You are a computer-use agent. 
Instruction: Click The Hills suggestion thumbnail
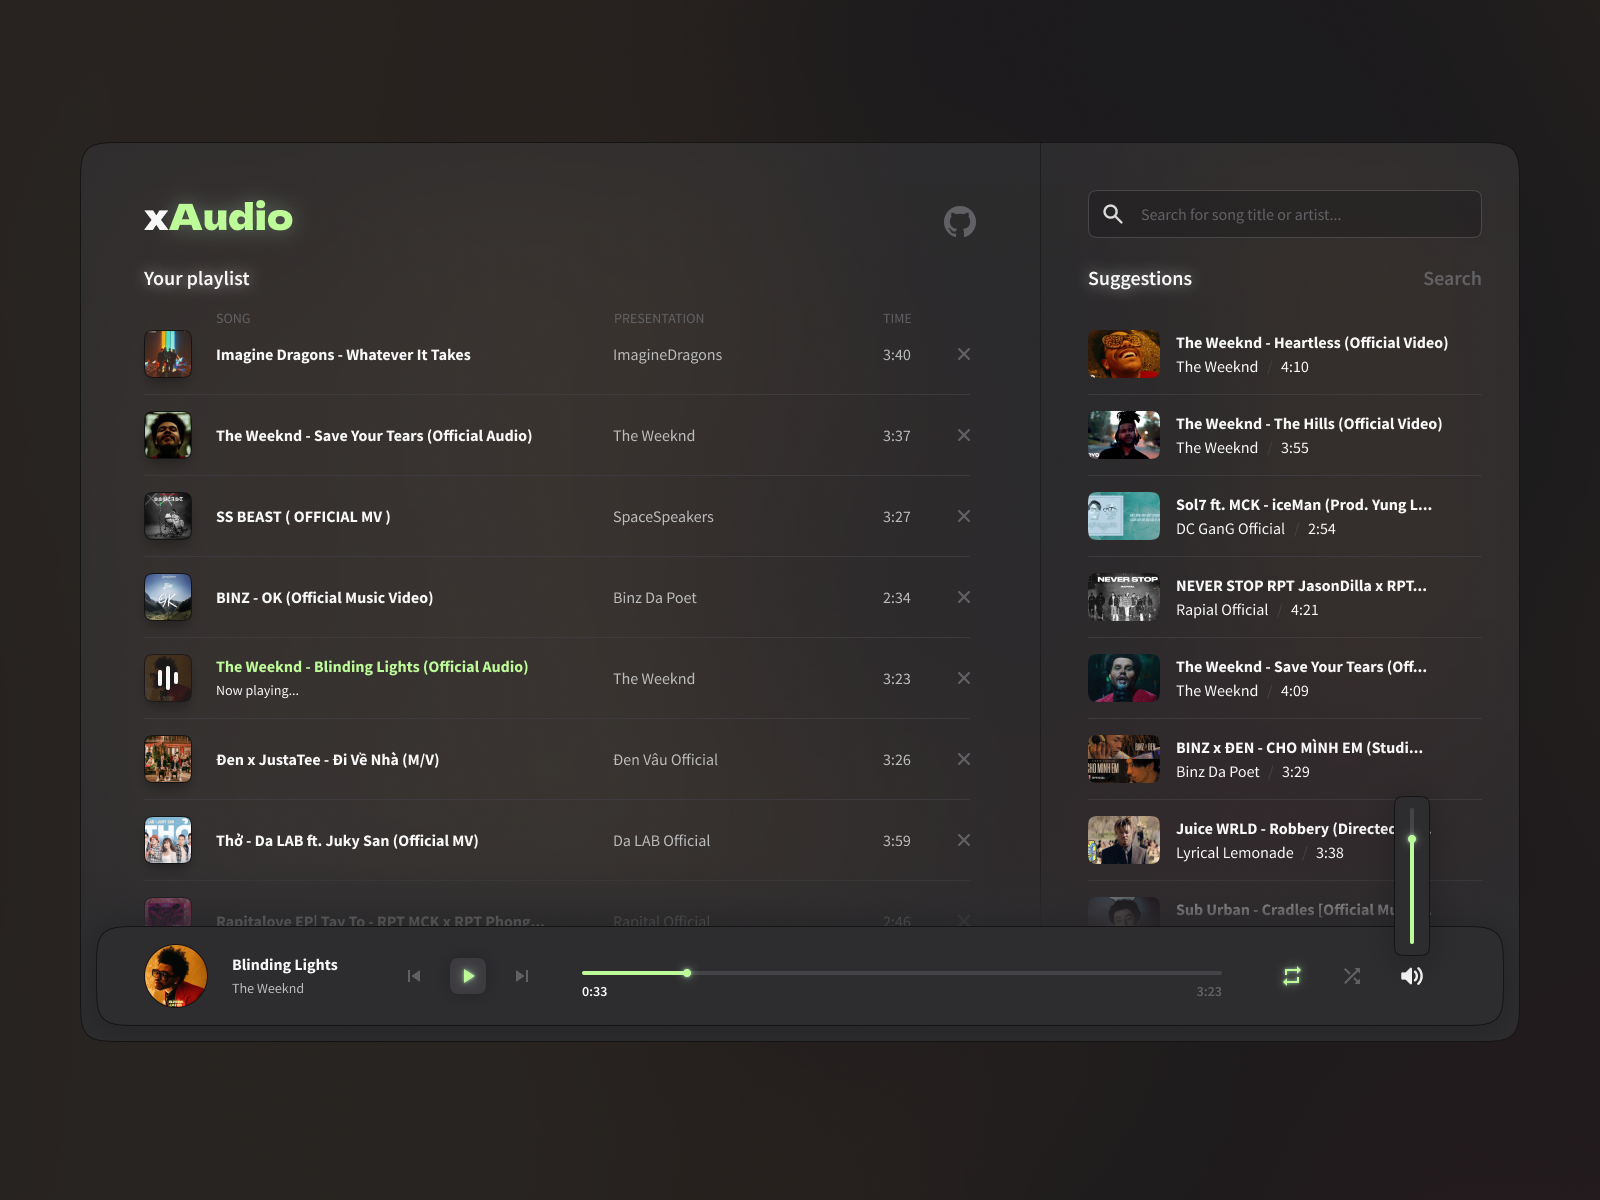point(1123,435)
